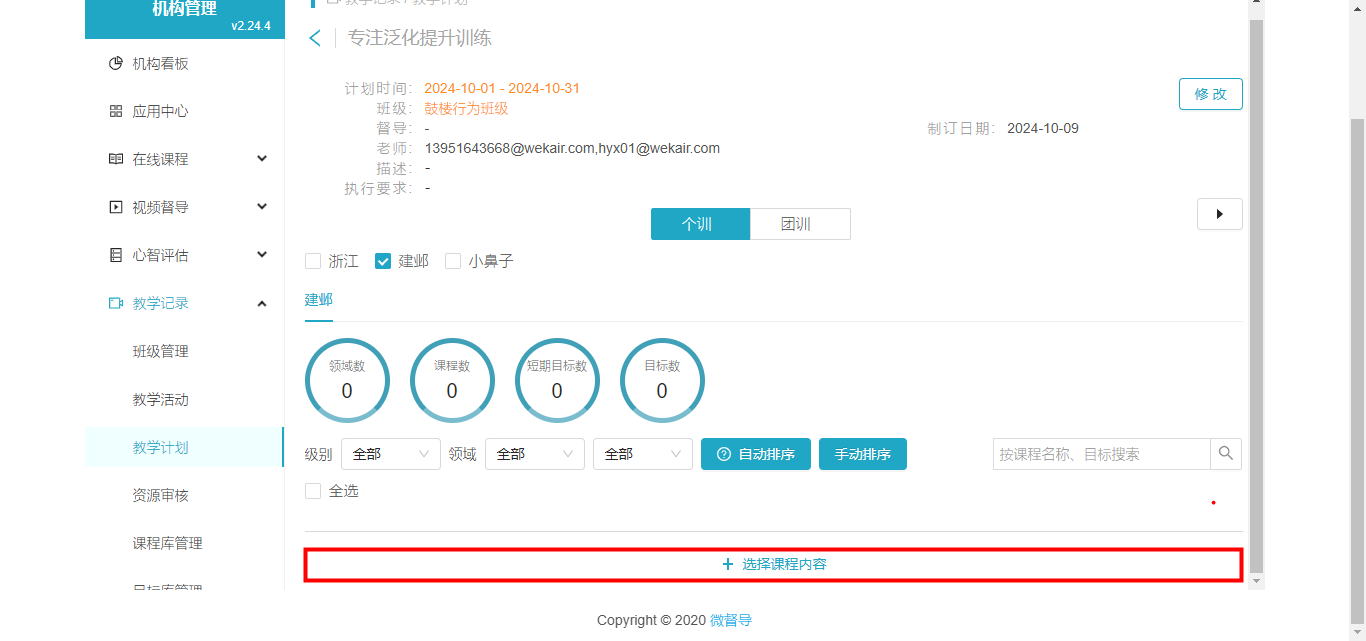
Task: Click the question mark icon on 自动排序
Action: tap(724, 454)
